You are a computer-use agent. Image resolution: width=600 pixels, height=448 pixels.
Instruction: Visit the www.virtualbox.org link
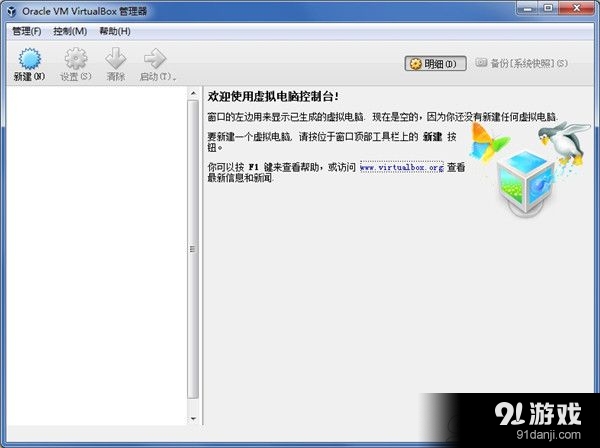[x=402, y=167]
